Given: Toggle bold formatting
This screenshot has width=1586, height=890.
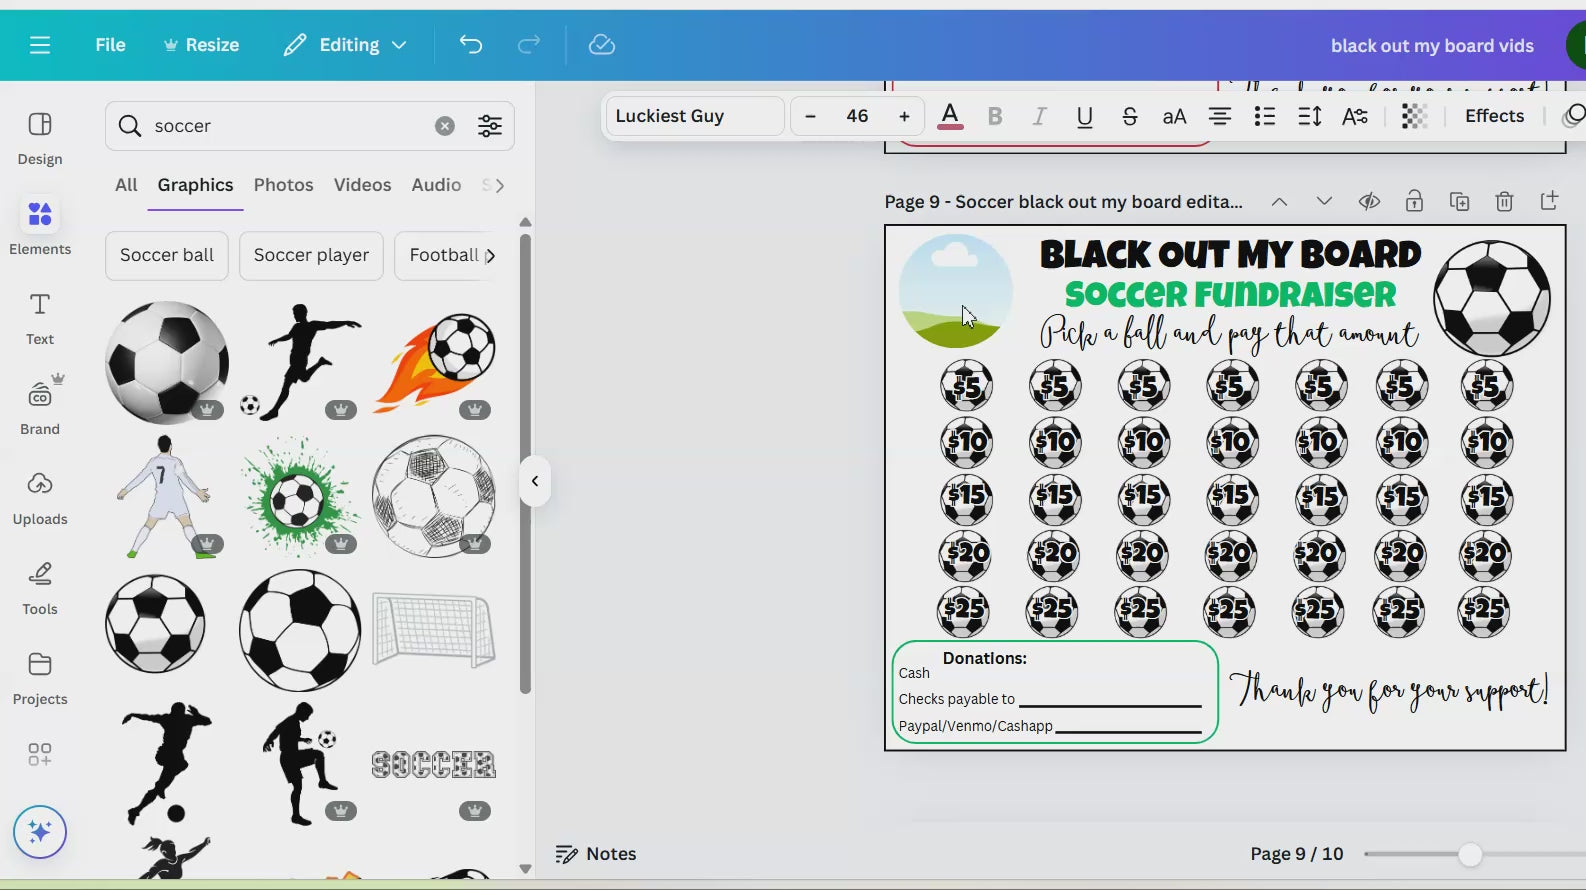Looking at the screenshot, I should coord(994,116).
